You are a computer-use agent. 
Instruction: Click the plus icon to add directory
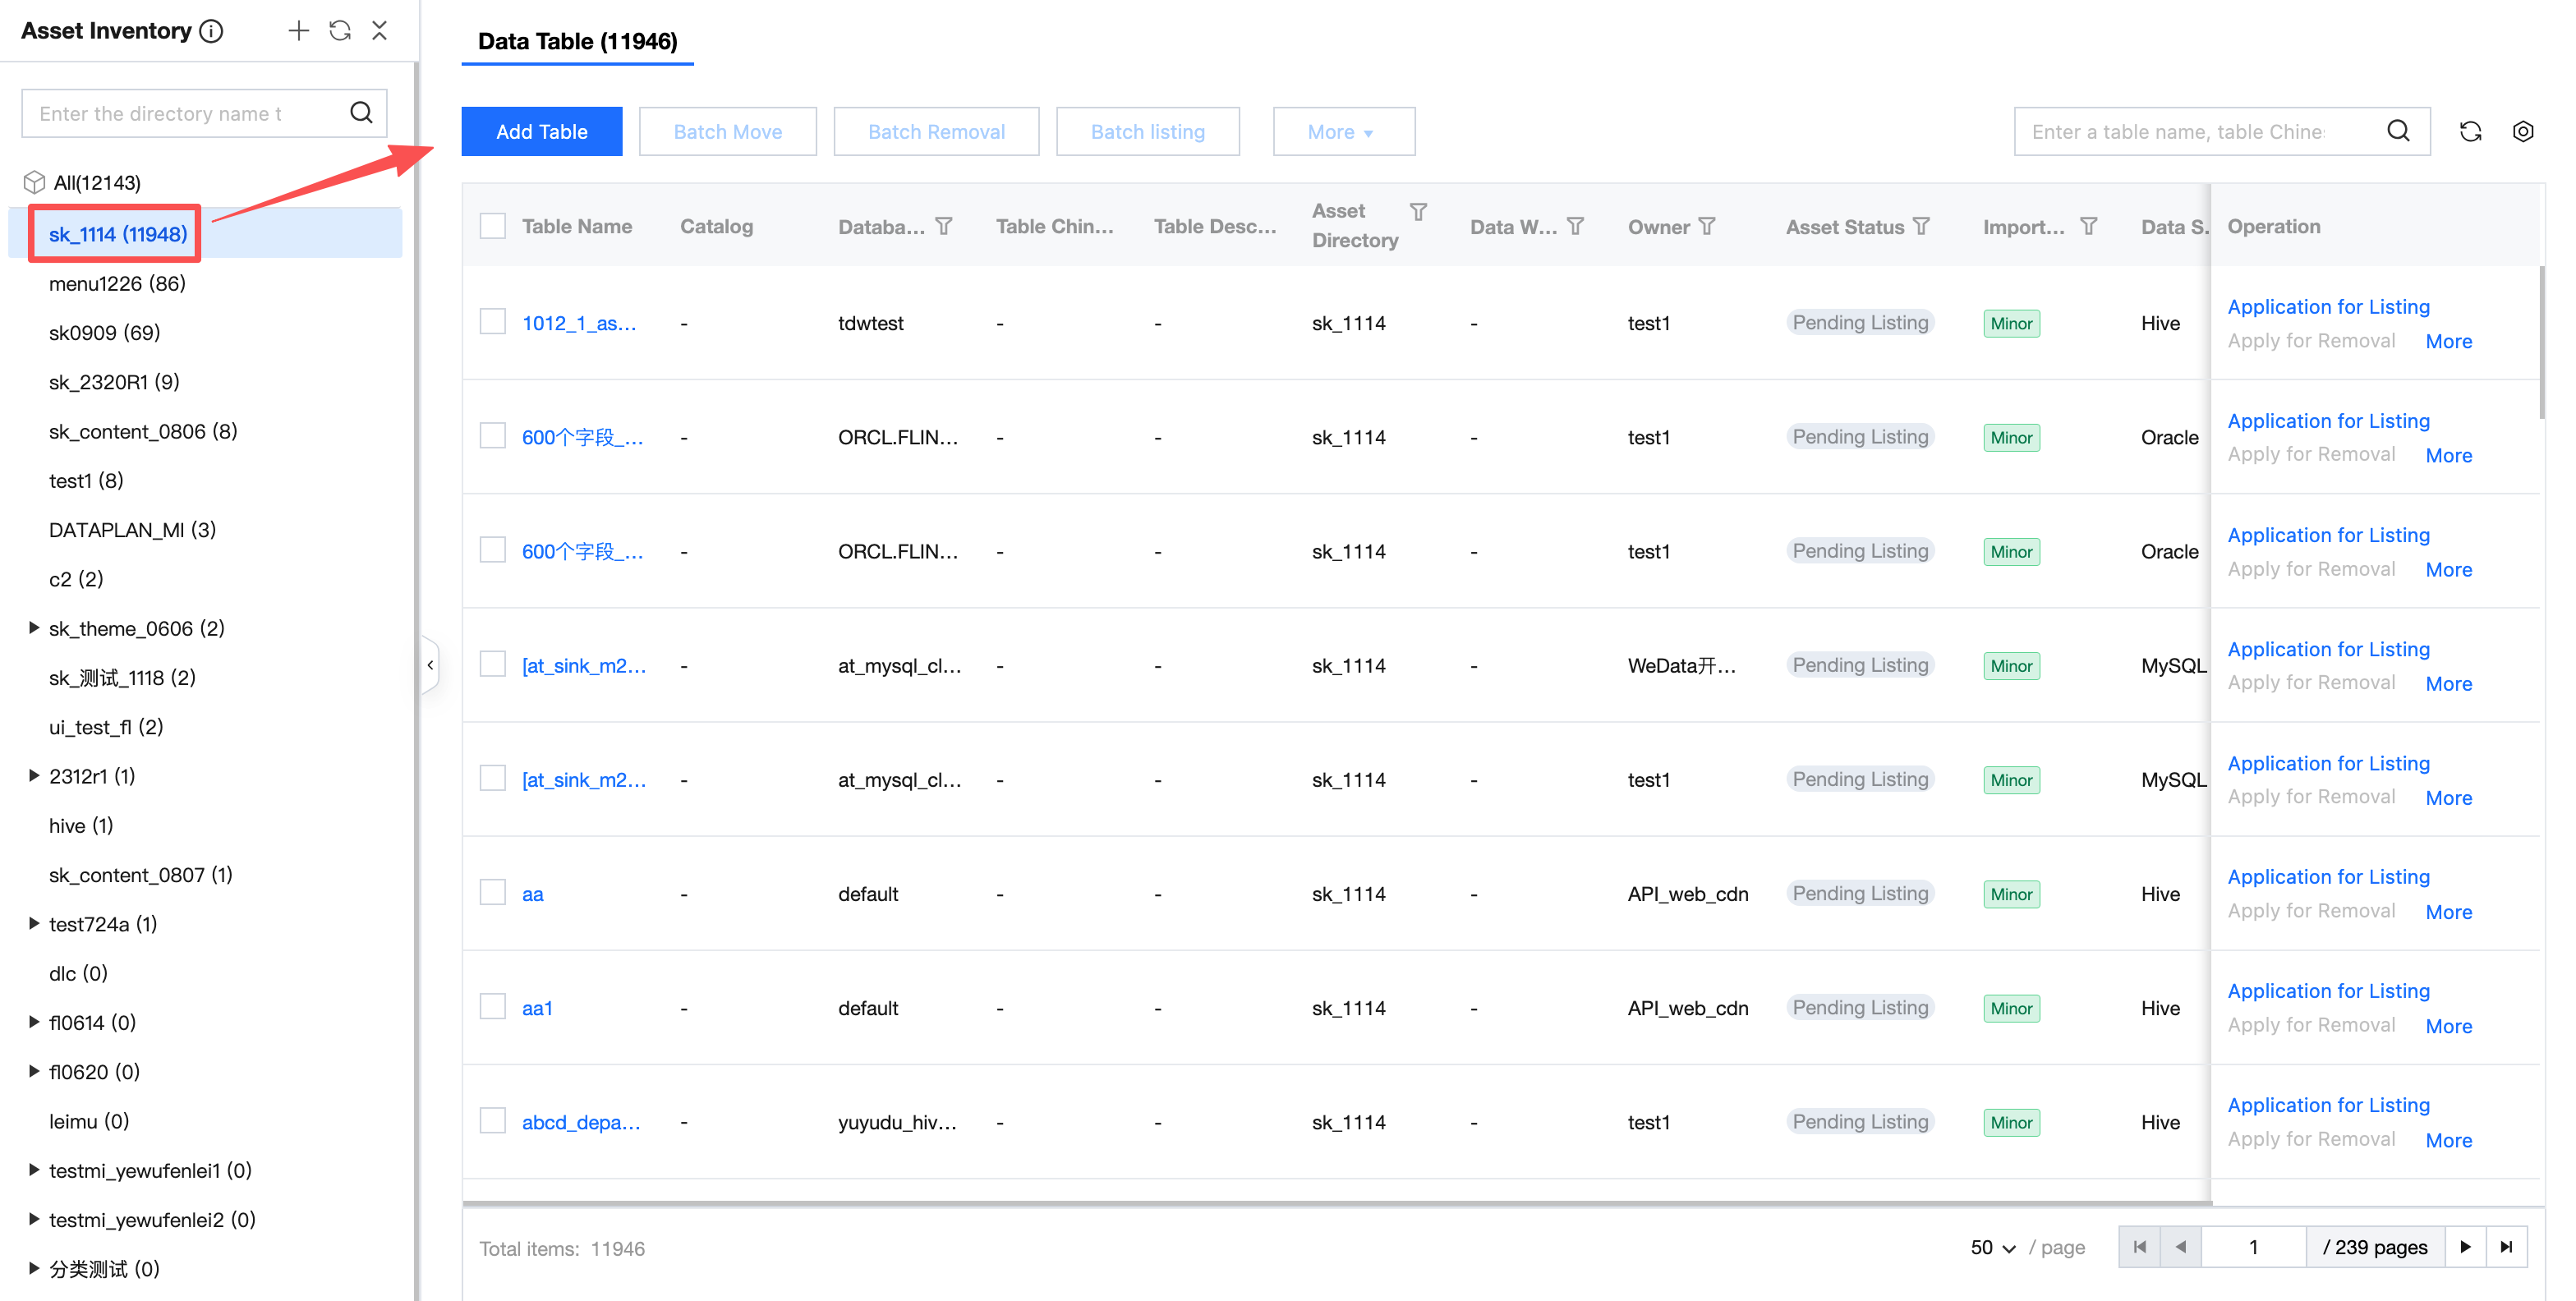(x=298, y=30)
